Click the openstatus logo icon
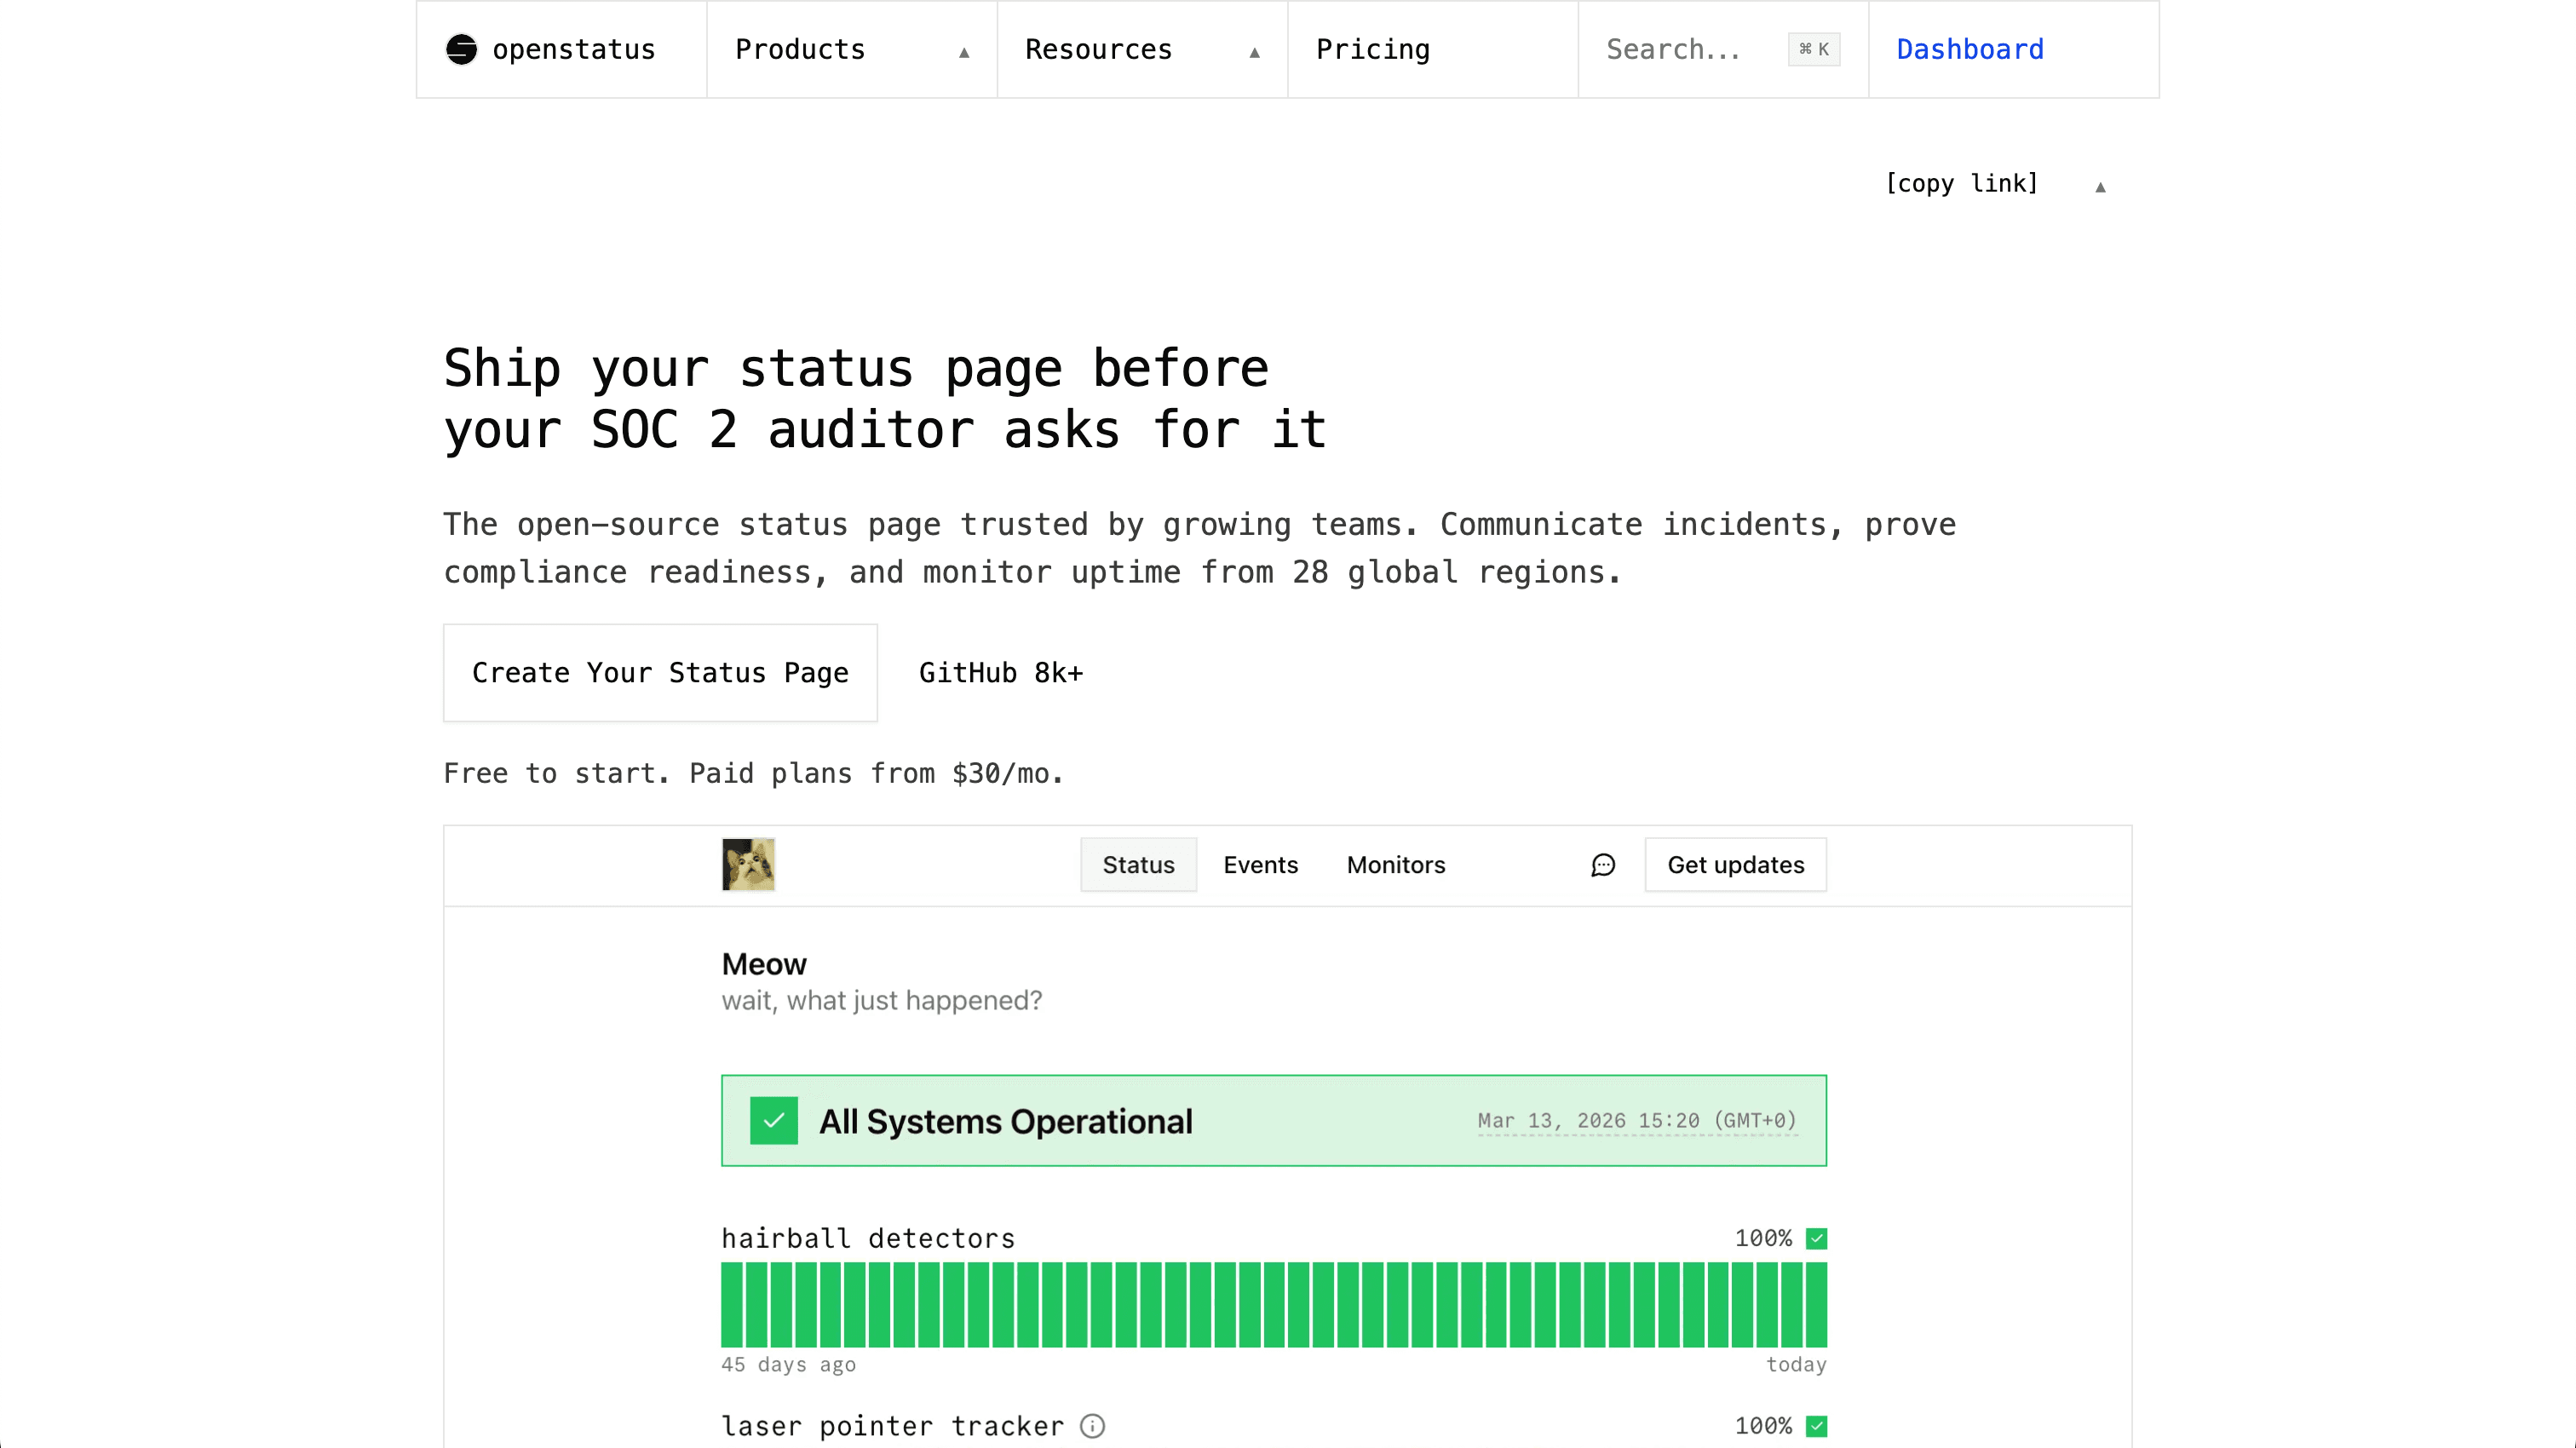Screen dimensions: 2576x1448 [461, 49]
